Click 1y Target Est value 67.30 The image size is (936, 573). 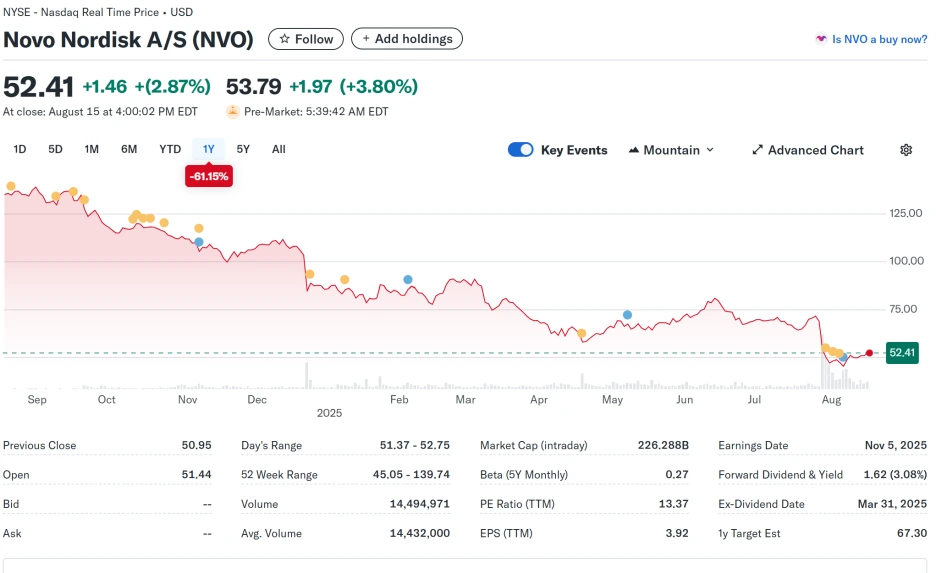pos(912,533)
